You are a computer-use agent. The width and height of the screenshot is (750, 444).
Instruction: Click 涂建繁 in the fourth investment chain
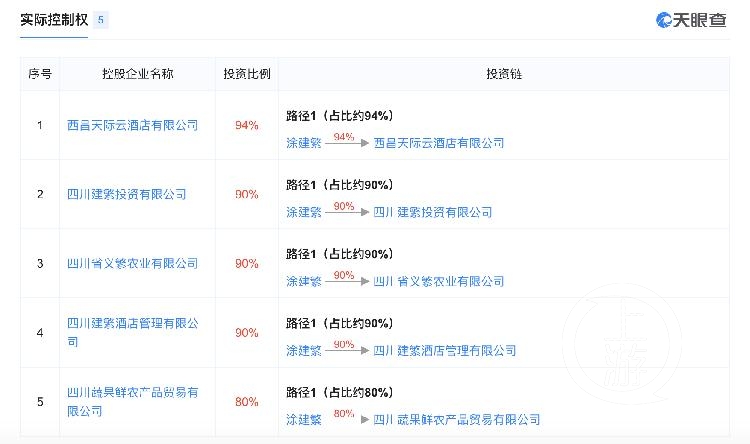pos(304,350)
